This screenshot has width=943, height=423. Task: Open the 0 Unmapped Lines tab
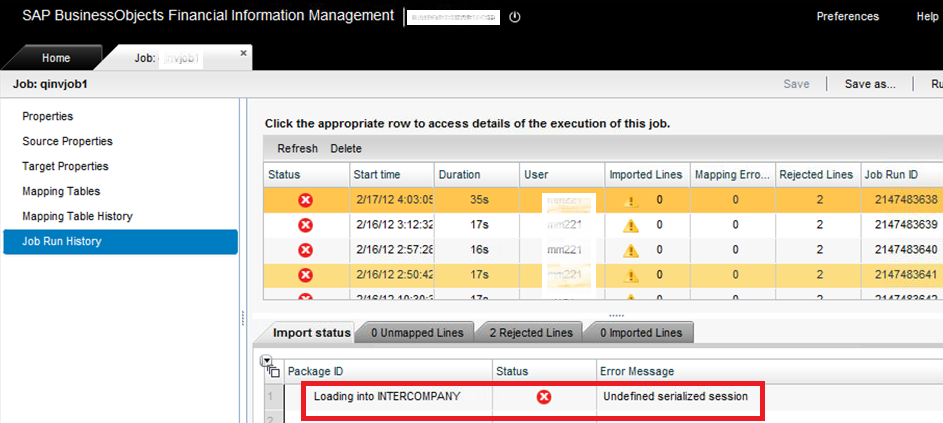pyautogui.click(x=417, y=333)
